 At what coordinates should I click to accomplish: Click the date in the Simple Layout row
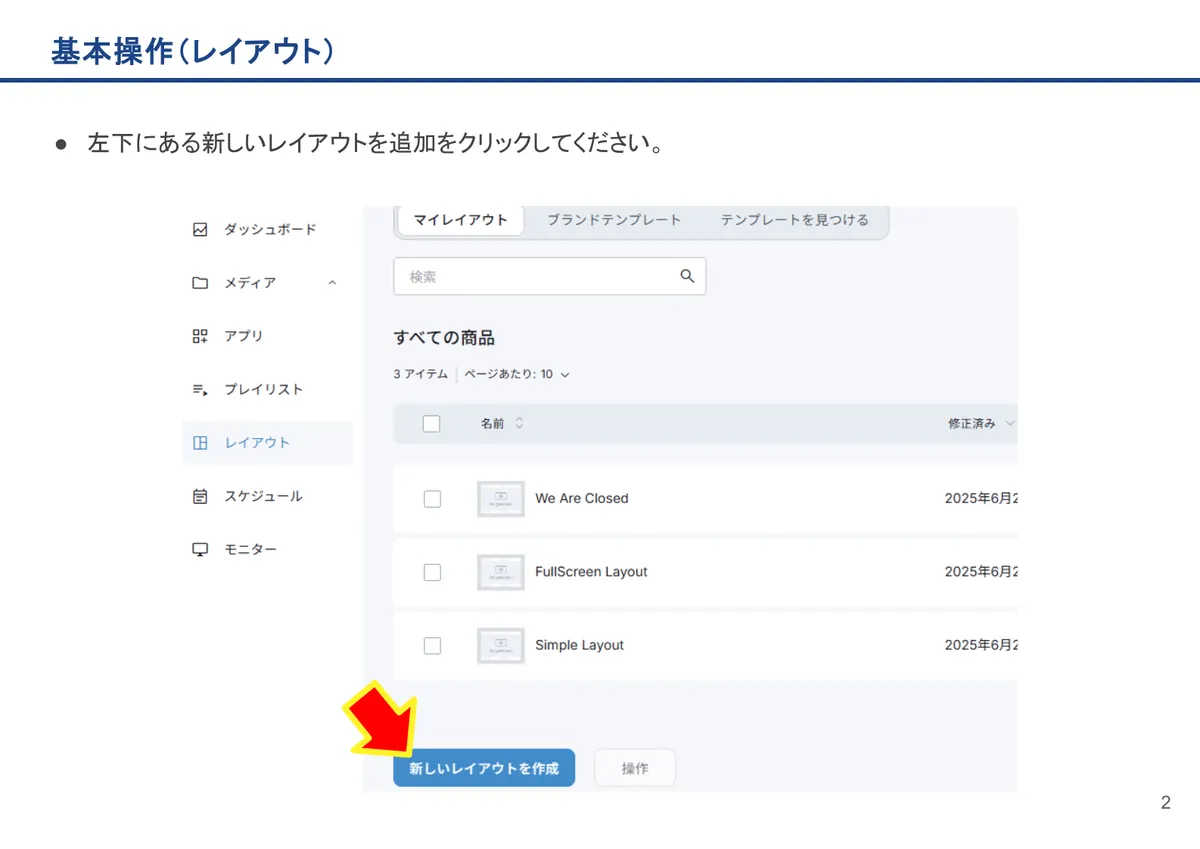[981, 645]
